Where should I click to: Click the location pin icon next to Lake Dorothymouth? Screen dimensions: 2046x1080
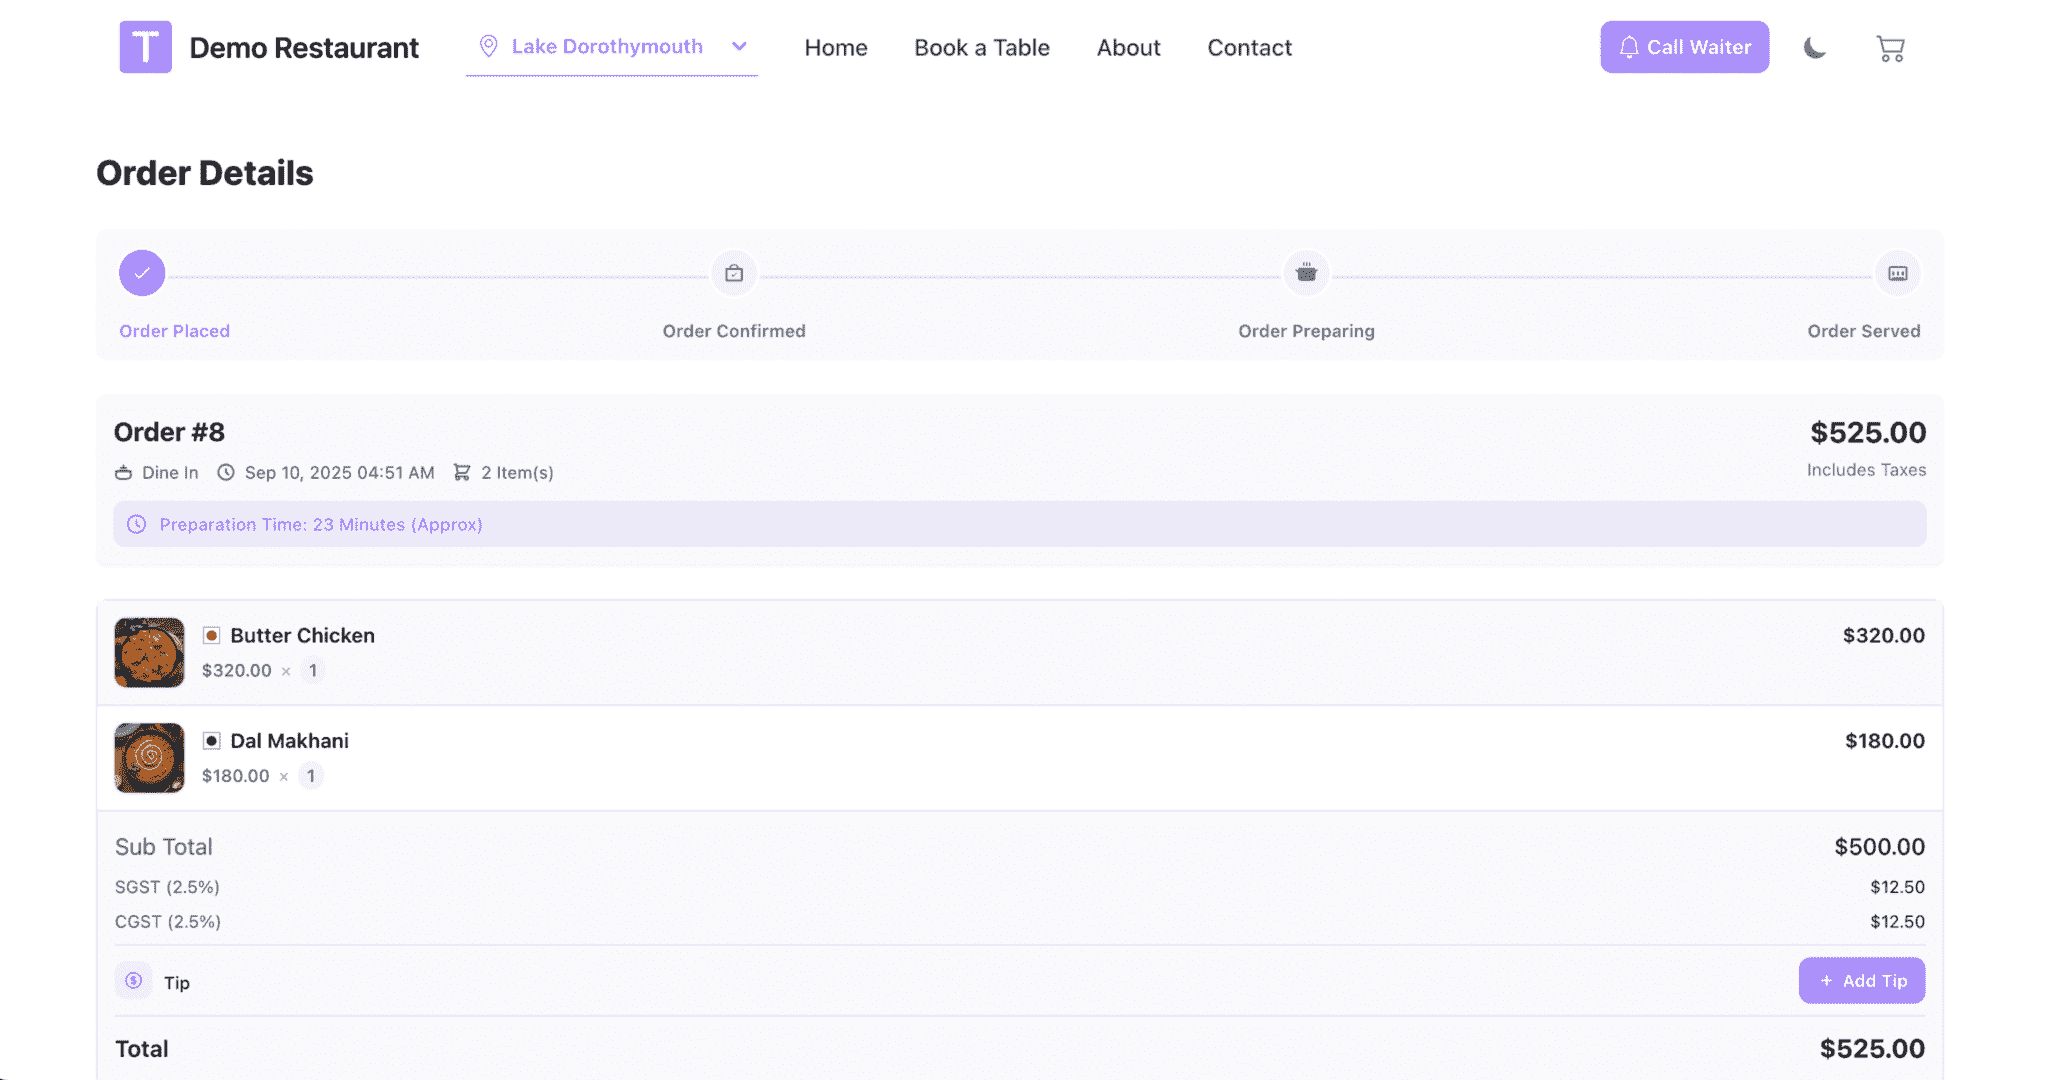click(x=488, y=46)
